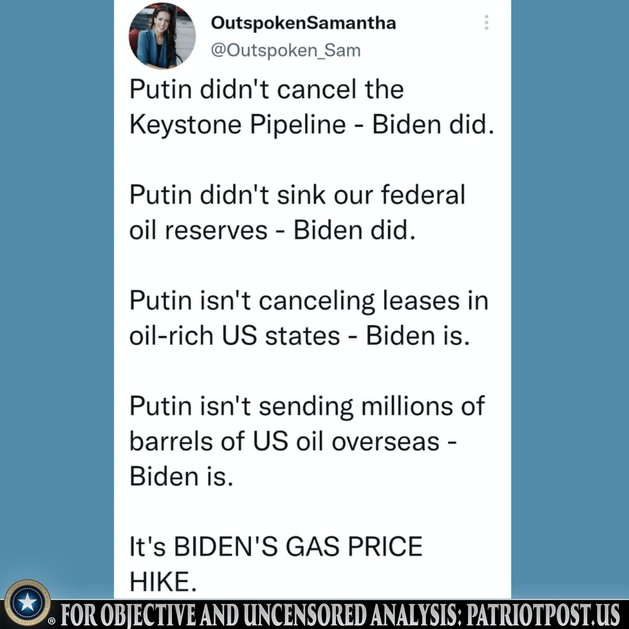Click the standalone 'Biden is.' line
The width and height of the screenshot is (629, 629).
pos(181,477)
